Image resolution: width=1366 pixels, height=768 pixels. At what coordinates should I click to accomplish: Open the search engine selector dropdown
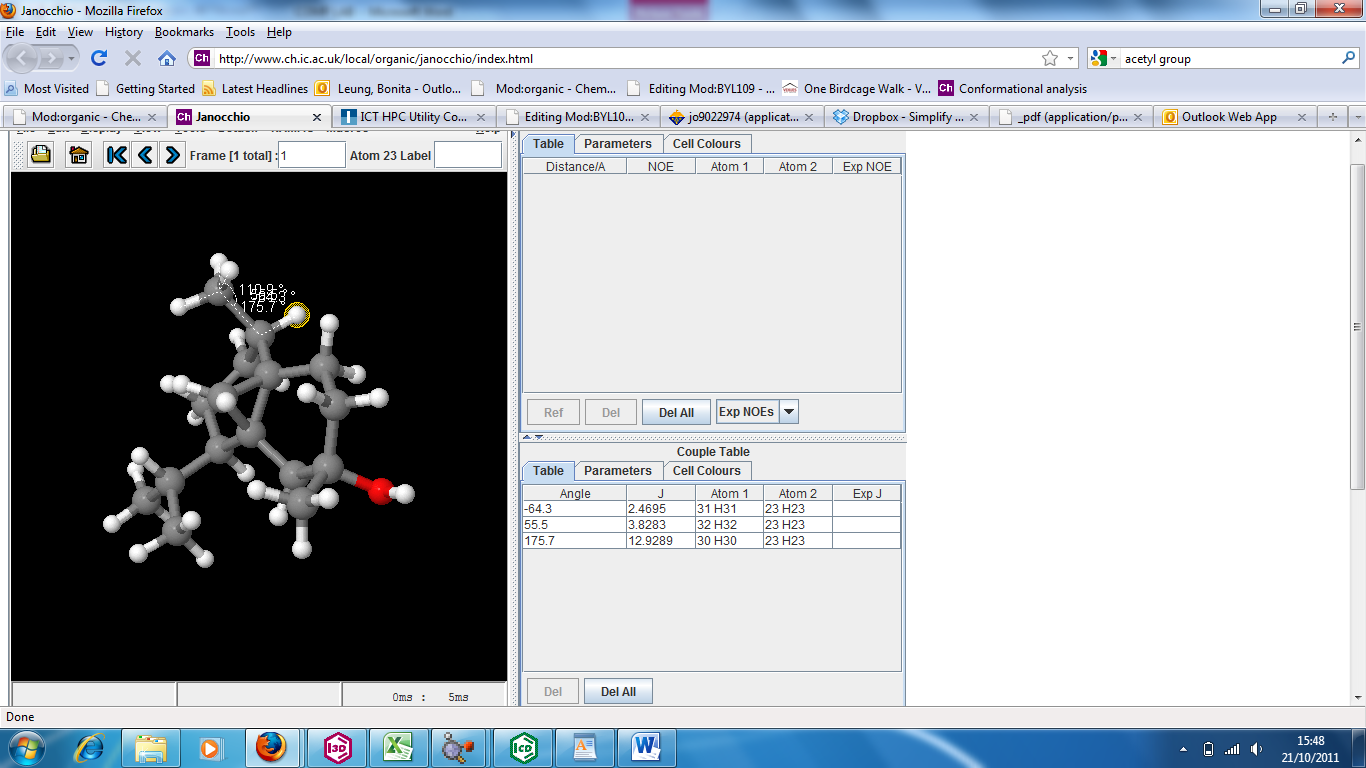pyautogui.click(x=1114, y=59)
